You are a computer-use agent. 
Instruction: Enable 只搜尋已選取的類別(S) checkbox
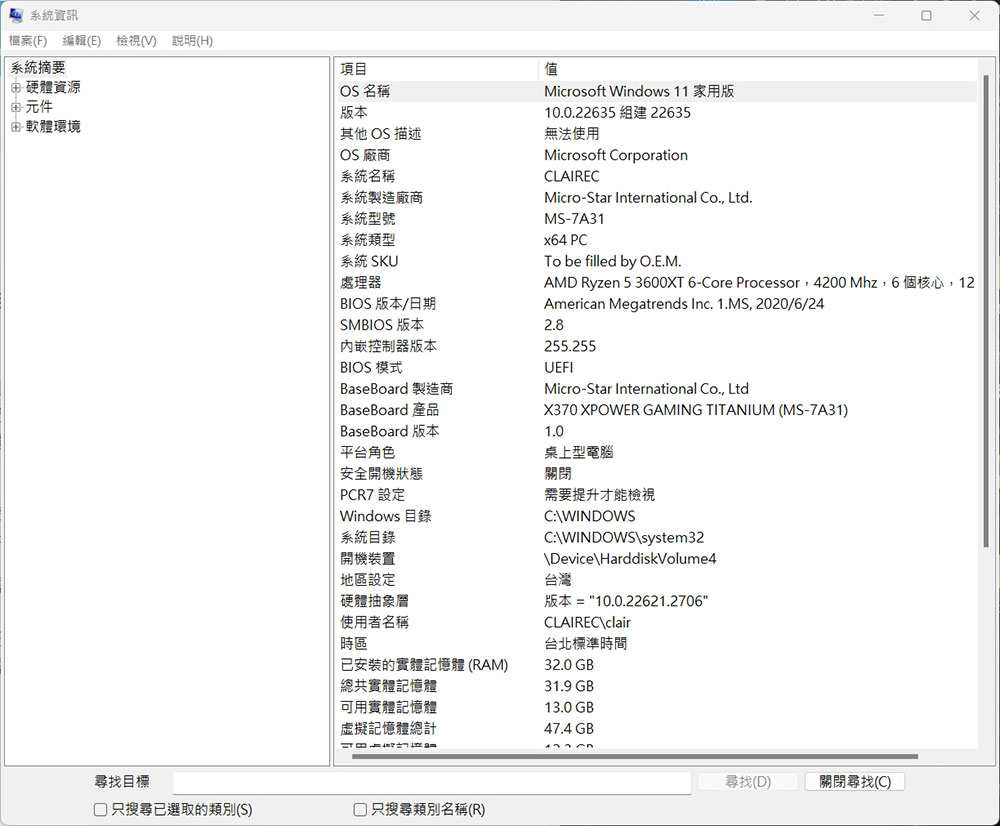tap(100, 810)
